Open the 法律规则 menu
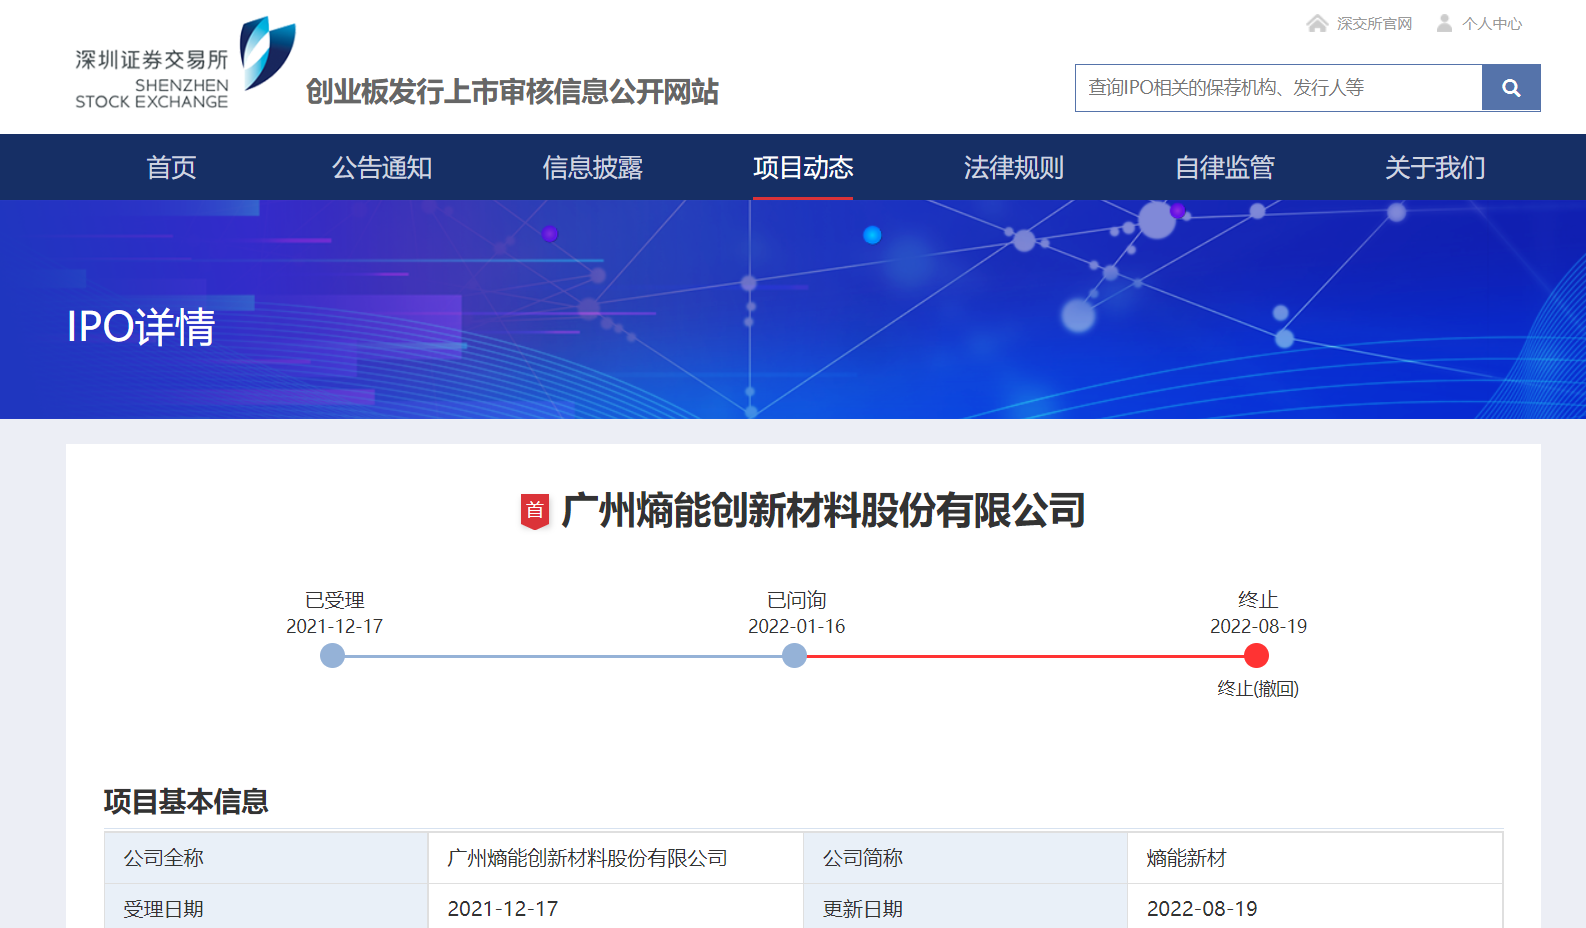1586x928 pixels. point(1014,167)
